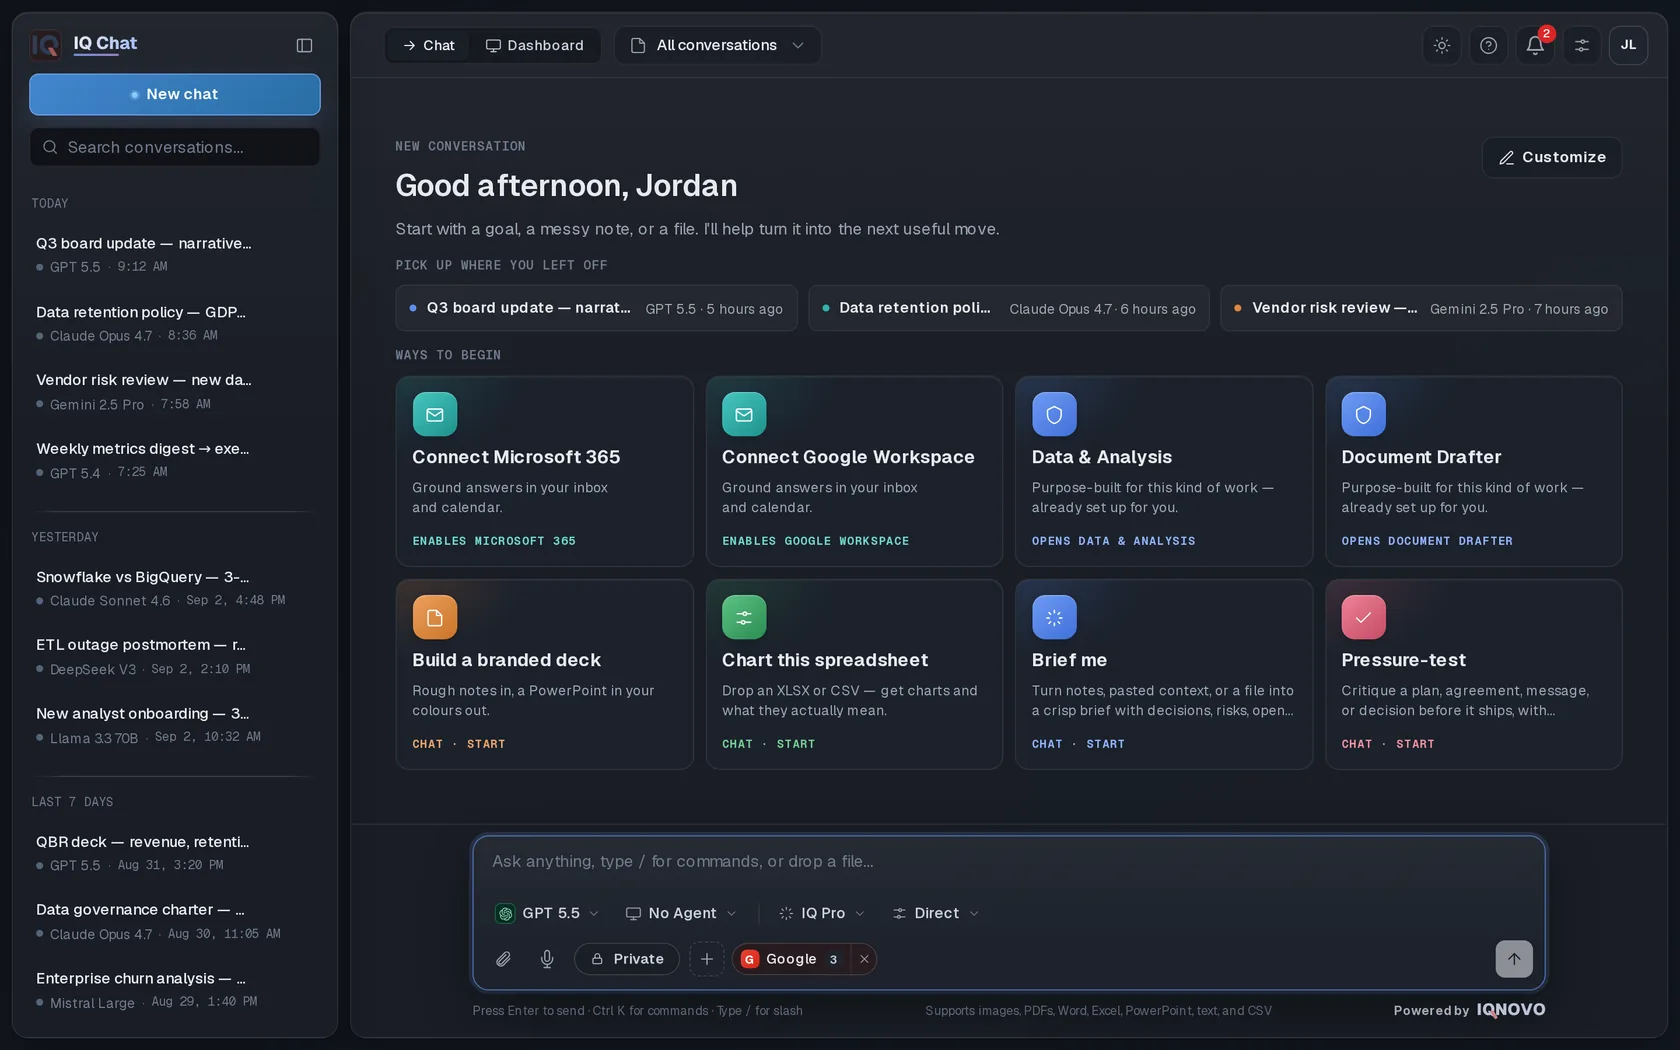Open the help question-mark icon
Screen dimensions: 1680x1050
click(x=1488, y=45)
